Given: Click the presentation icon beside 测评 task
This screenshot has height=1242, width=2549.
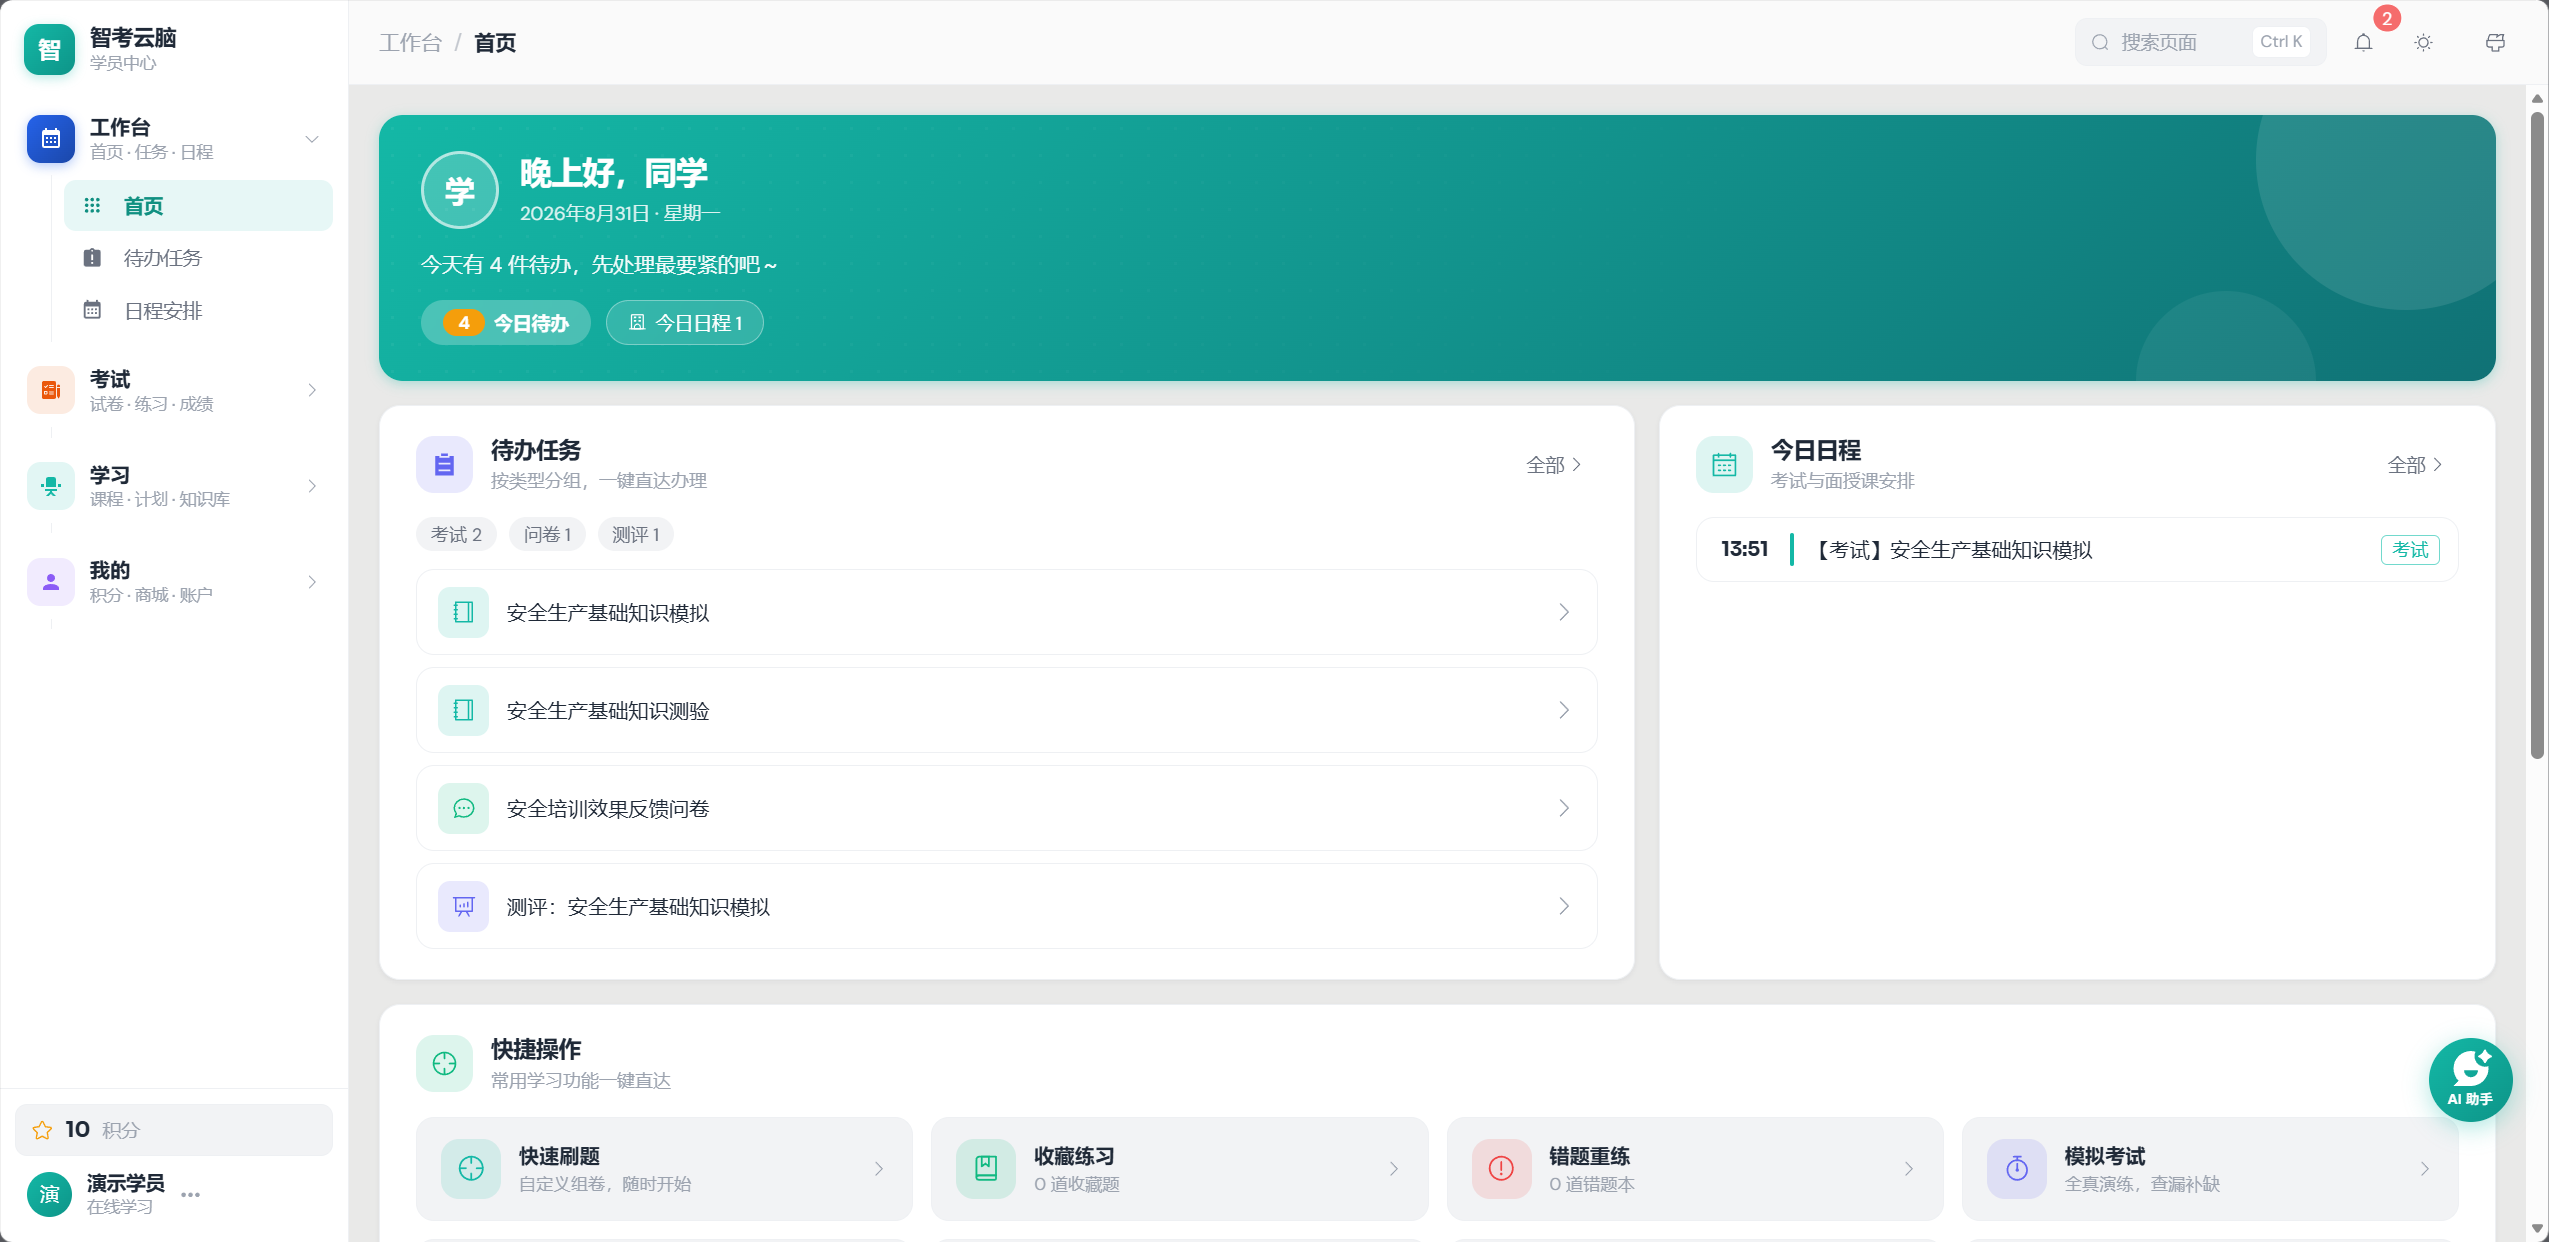Looking at the screenshot, I should (x=463, y=906).
